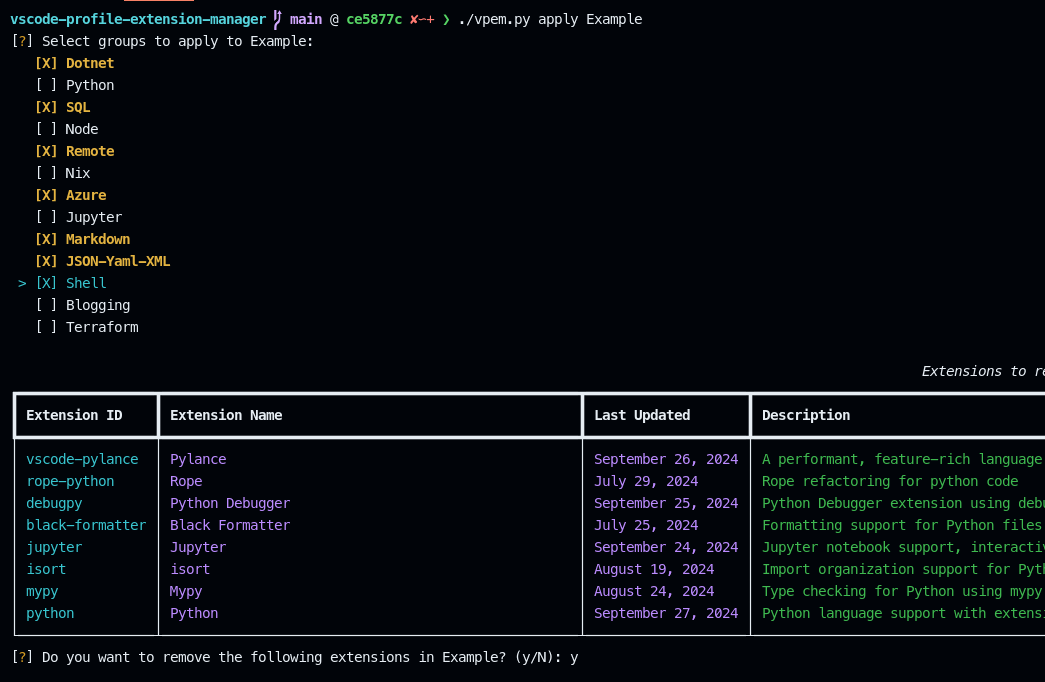Toggle the Blogging group checkbox
Image resolution: width=1045 pixels, height=682 pixels.
[x=46, y=305]
